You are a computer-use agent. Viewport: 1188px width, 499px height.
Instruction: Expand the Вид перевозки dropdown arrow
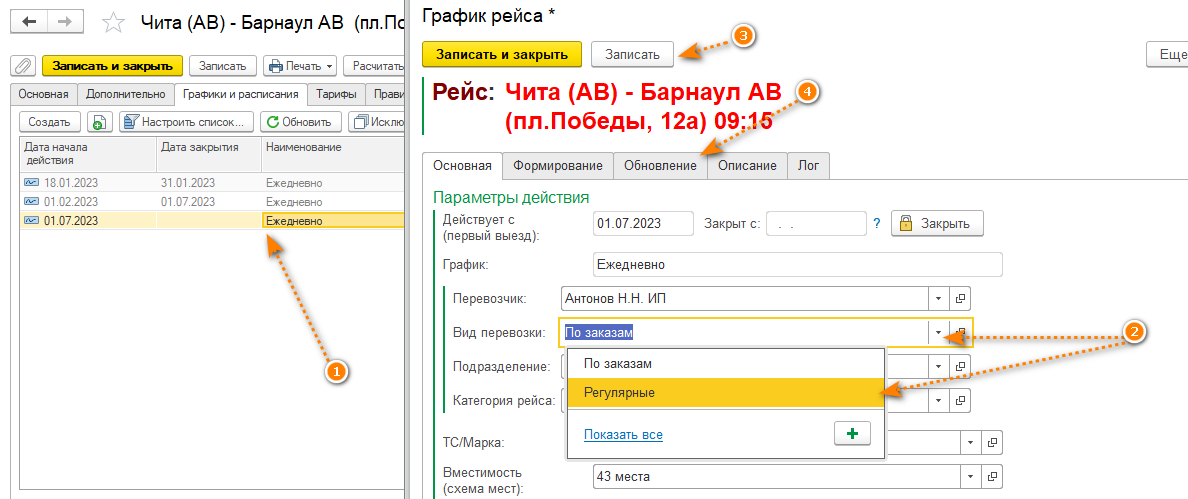coord(938,332)
